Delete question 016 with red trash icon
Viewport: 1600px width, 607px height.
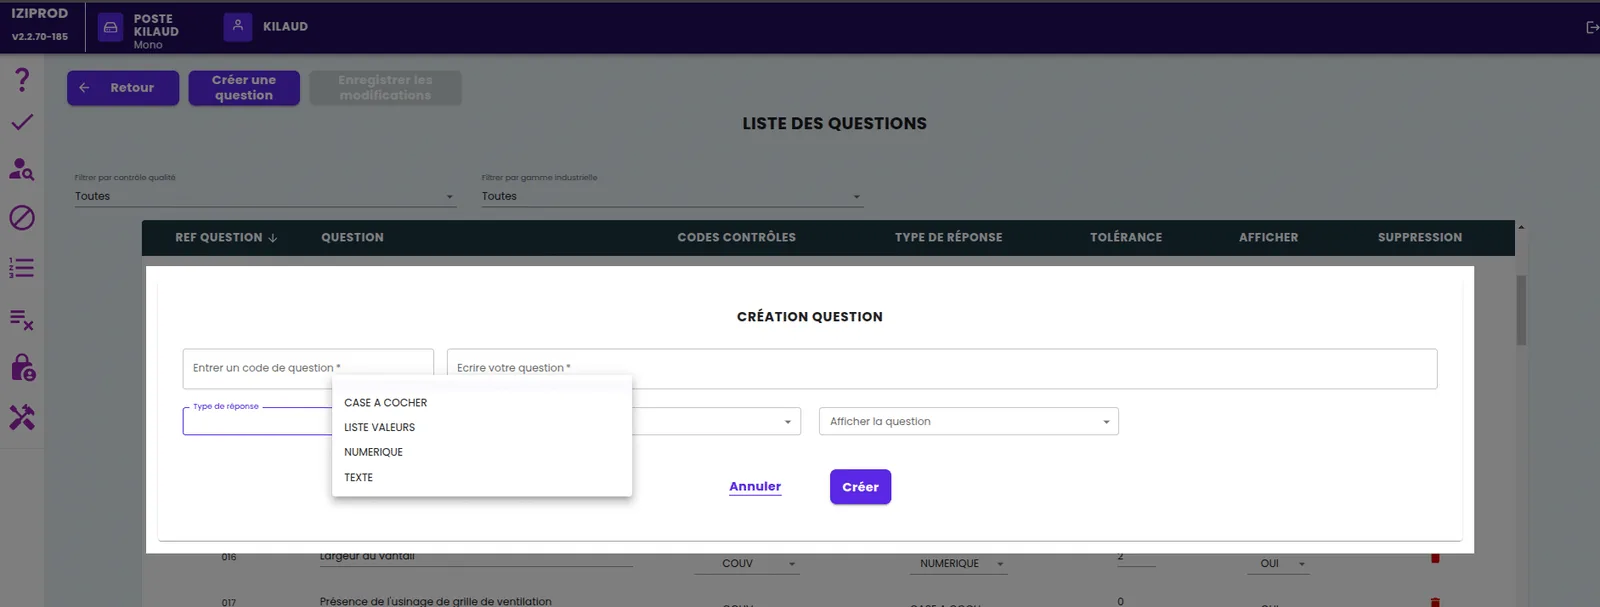[1435, 558]
